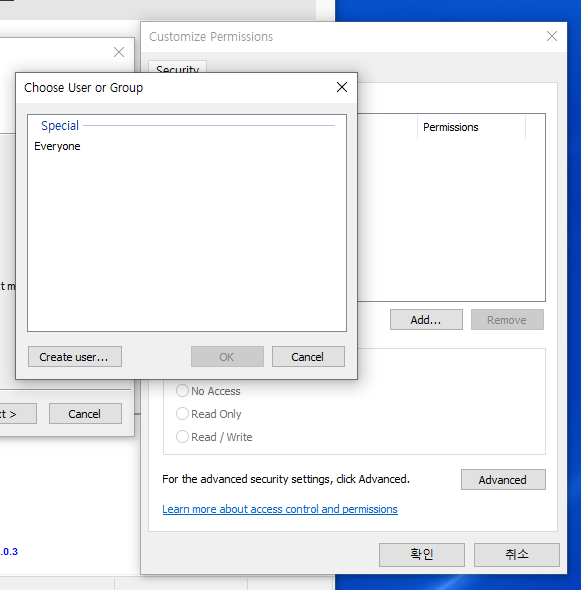This screenshot has width=581, height=590.
Task: Open Advanced security settings
Action: pyautogui.click(x=503, y=480)
